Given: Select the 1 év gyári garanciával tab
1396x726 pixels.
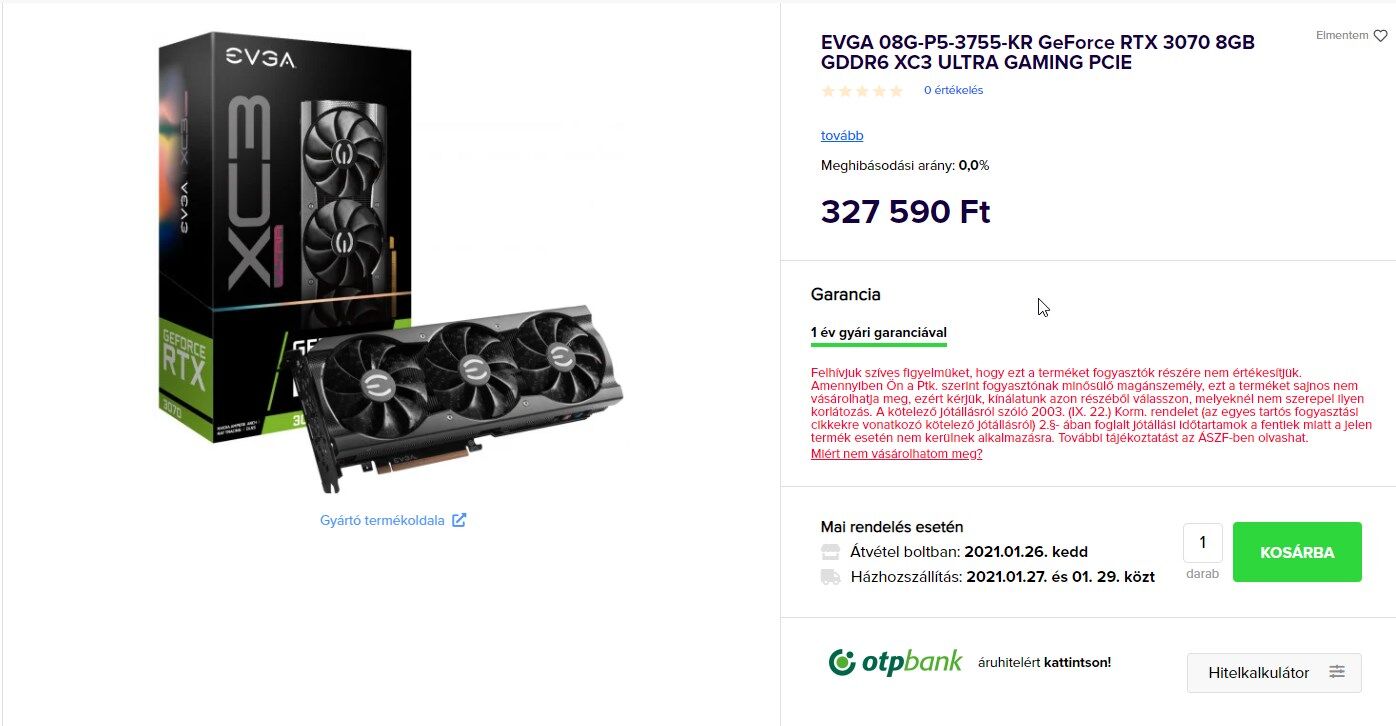Looking at the screenshot, I should tap(879, 333).
